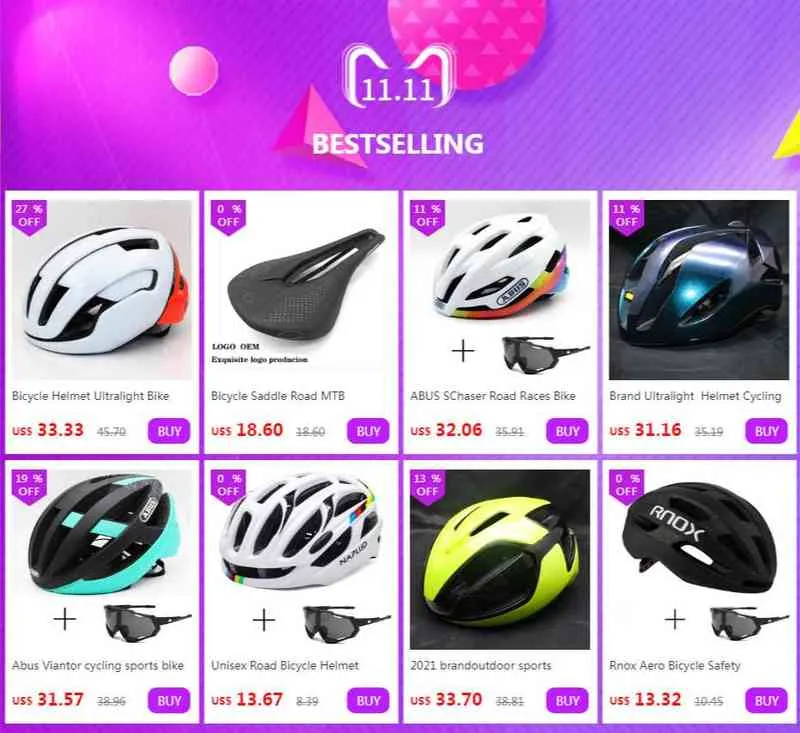Buy the Bicycle Helmet Ultralight Bike
This screenshot has height=733, width=800.
169,431
